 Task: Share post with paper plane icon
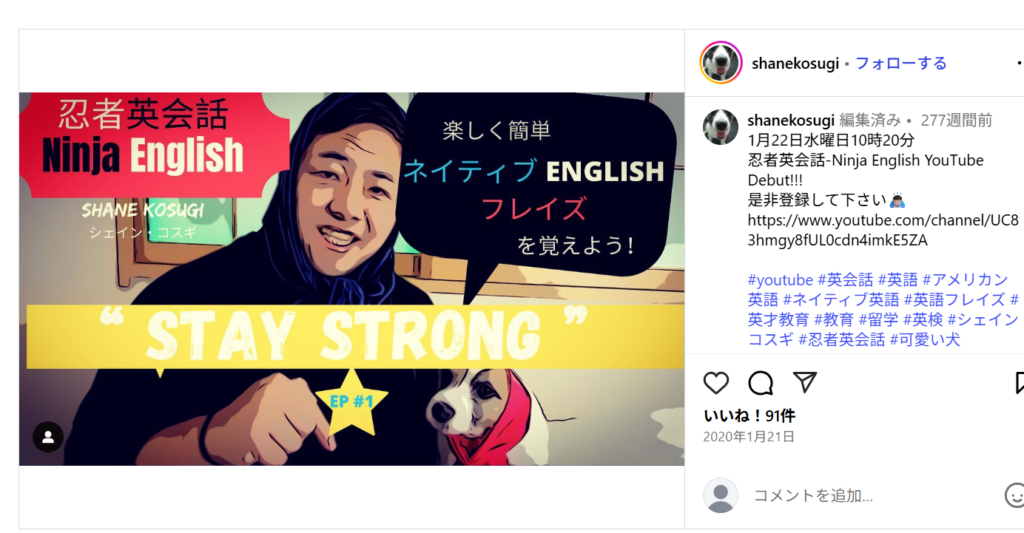(x=805, y=383)
